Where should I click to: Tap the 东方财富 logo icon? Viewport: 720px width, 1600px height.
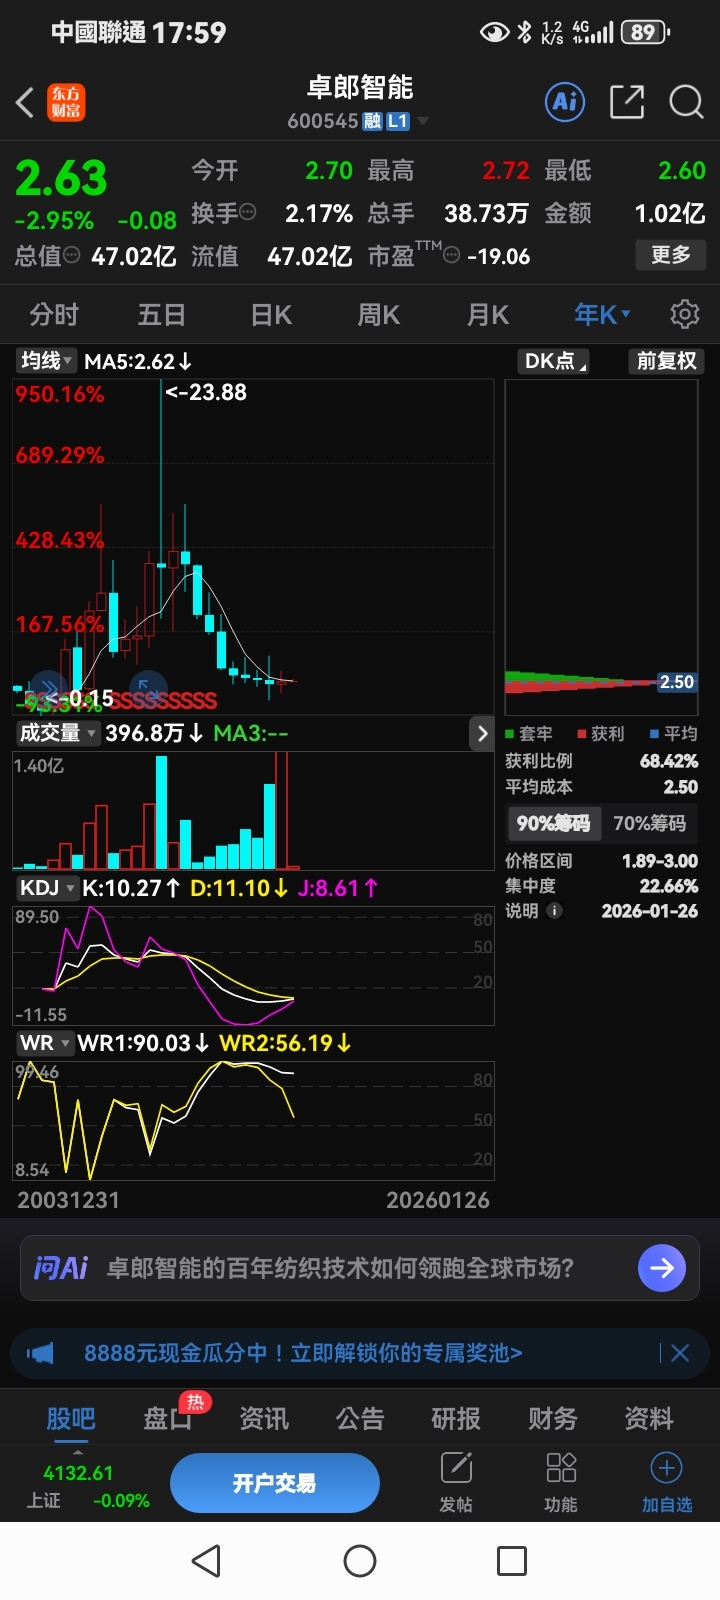point(67,102)
